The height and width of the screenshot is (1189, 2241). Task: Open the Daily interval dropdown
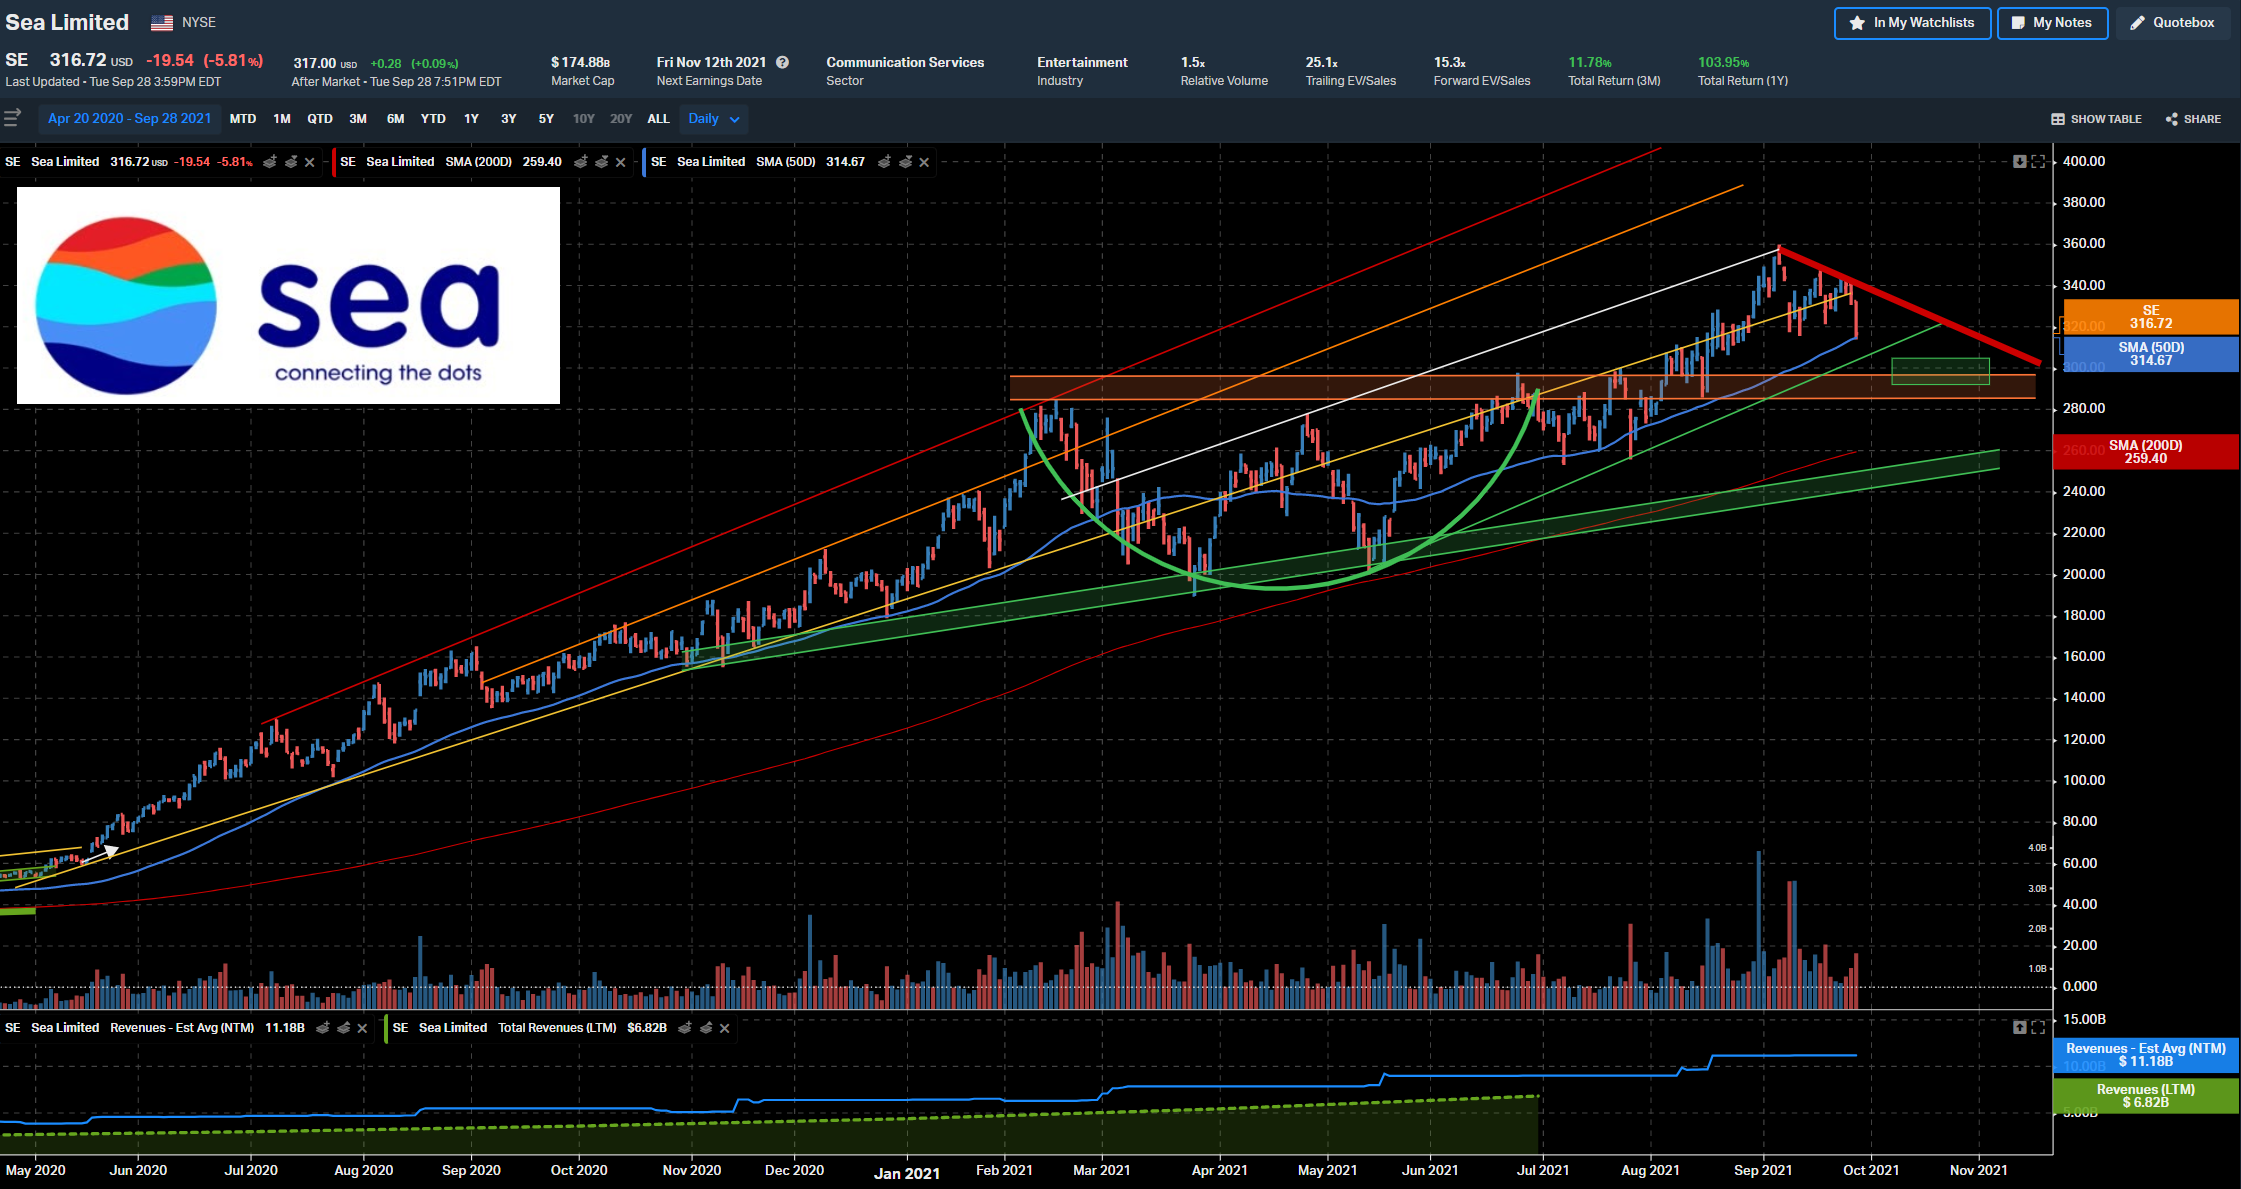click(x=714, y=119)
